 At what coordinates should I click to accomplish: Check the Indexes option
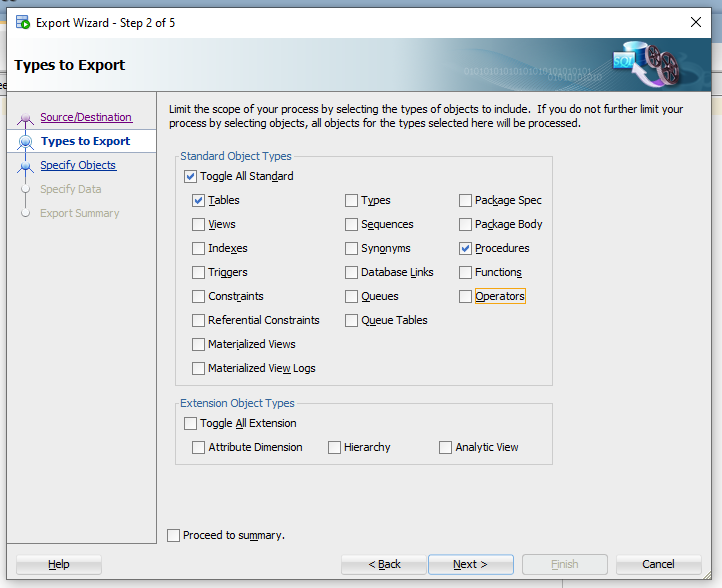198,248
